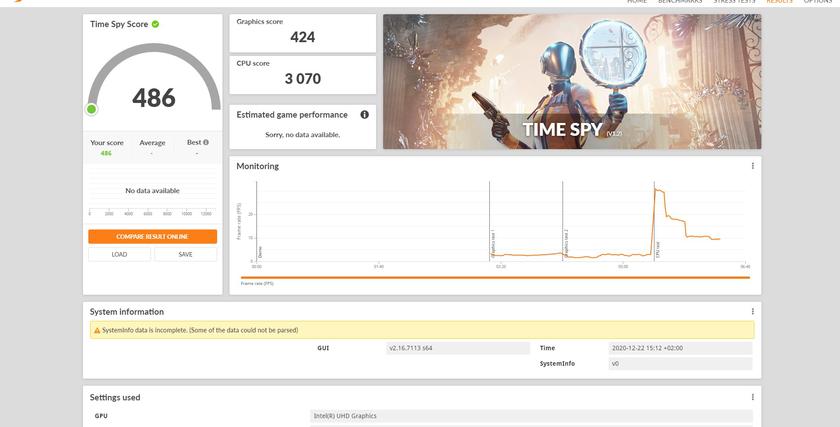Screen dimensions: 840x427
Task: Click the Compare Result Online button
Action: click(x=152, y=237)
